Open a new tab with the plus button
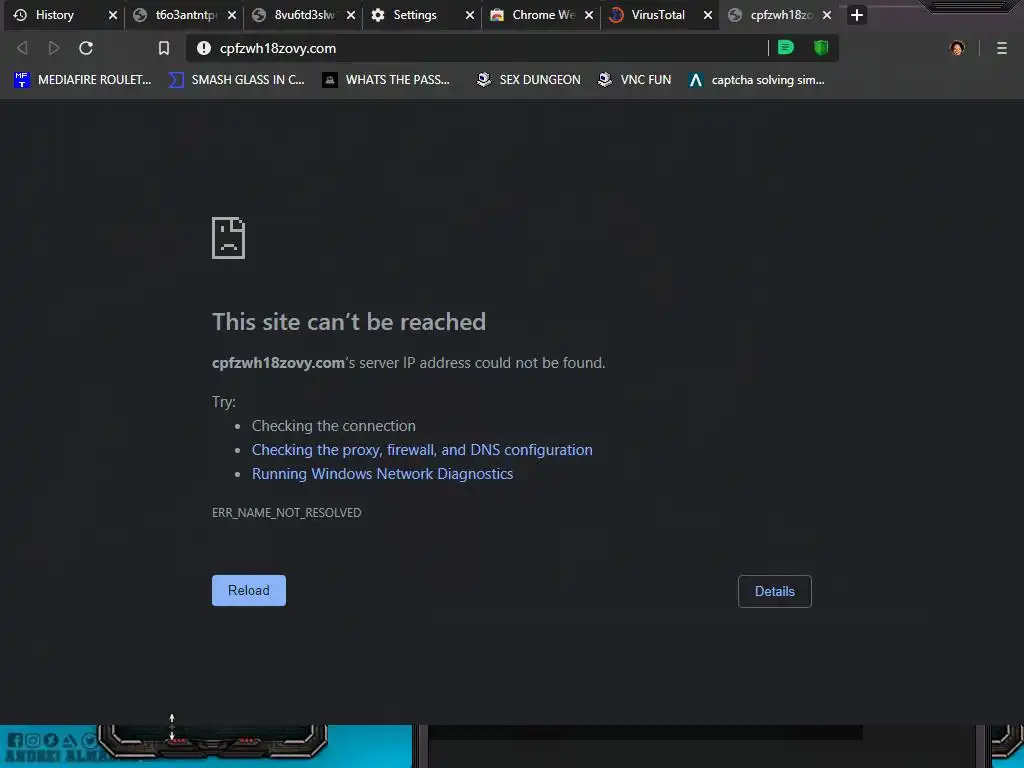The image size is (1024, 768). [857, 15]
